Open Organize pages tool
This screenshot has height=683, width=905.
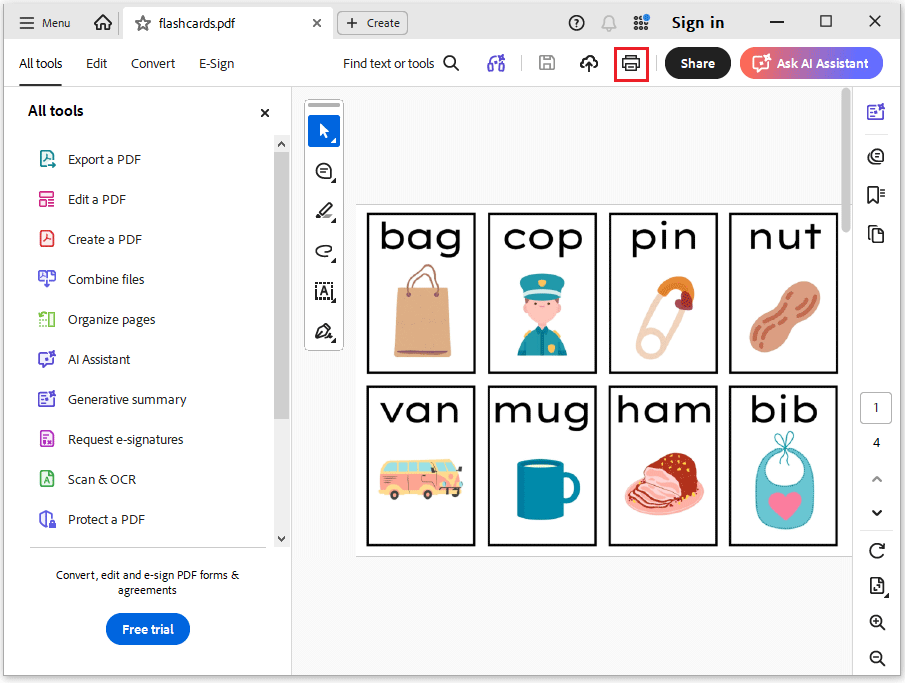pos(97,319)
